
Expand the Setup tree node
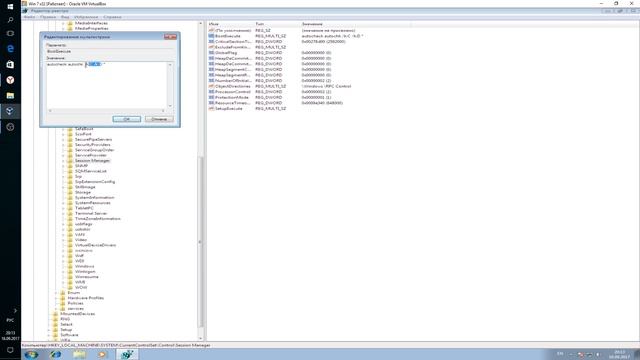click(x=49, y=330)
